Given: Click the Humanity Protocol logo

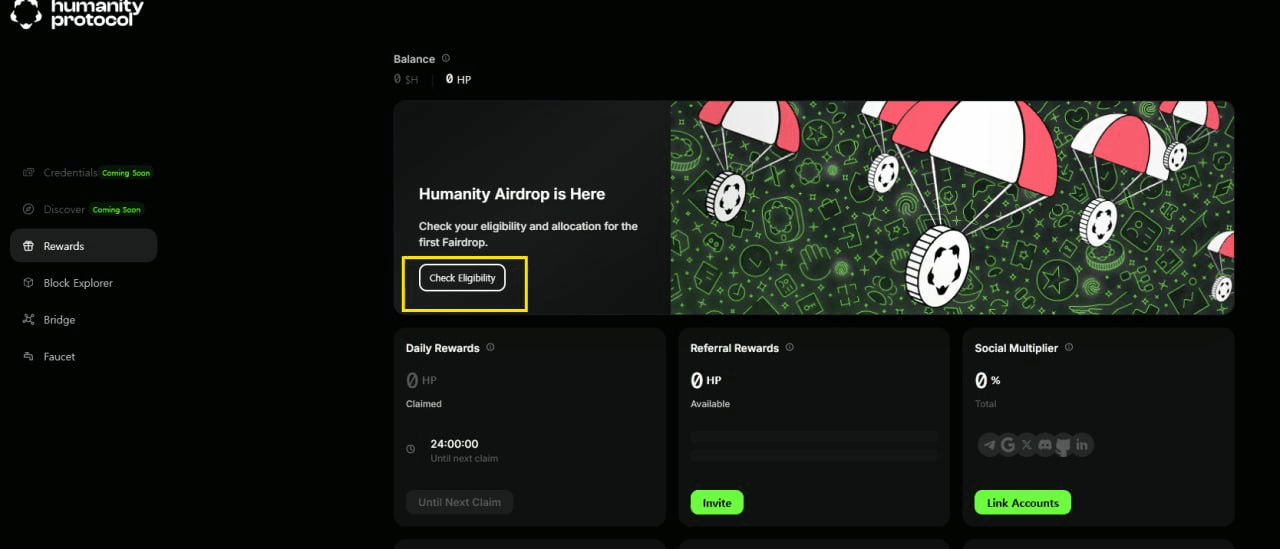Looking at the screenshot, I should click(x=77, y=12).
